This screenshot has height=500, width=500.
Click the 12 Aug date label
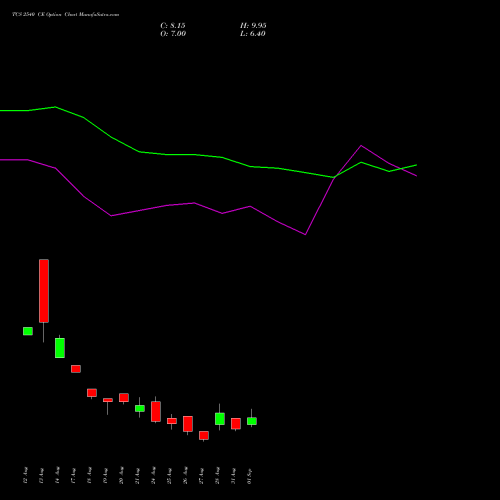[x=26, y=475]
